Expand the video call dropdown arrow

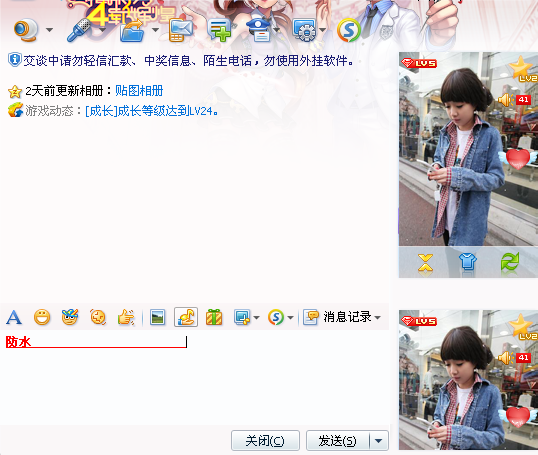(x=49, y=30)
